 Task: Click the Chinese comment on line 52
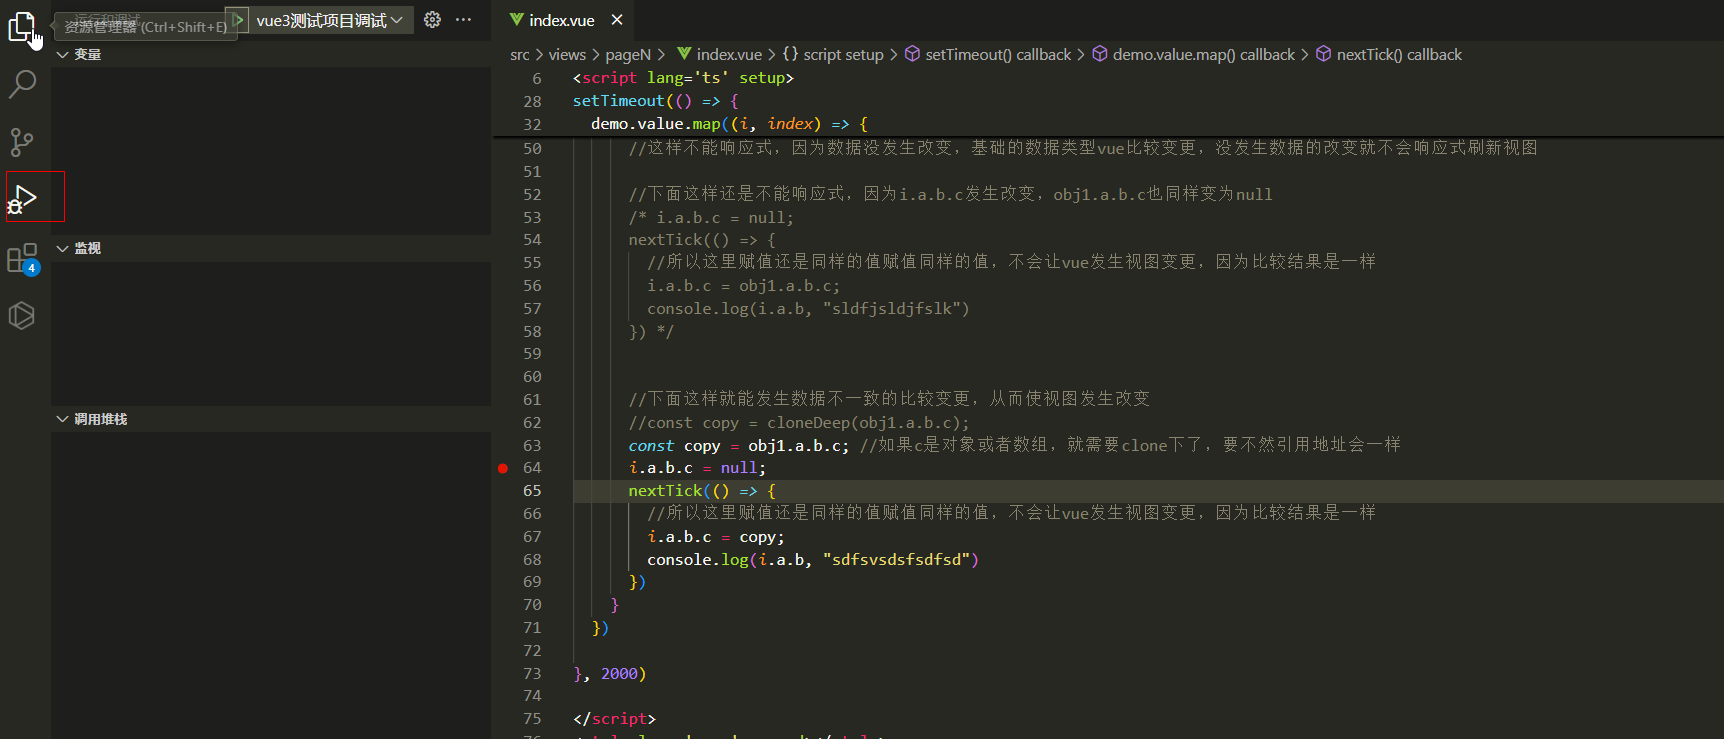pyautogui.click(x=951, y=194)
